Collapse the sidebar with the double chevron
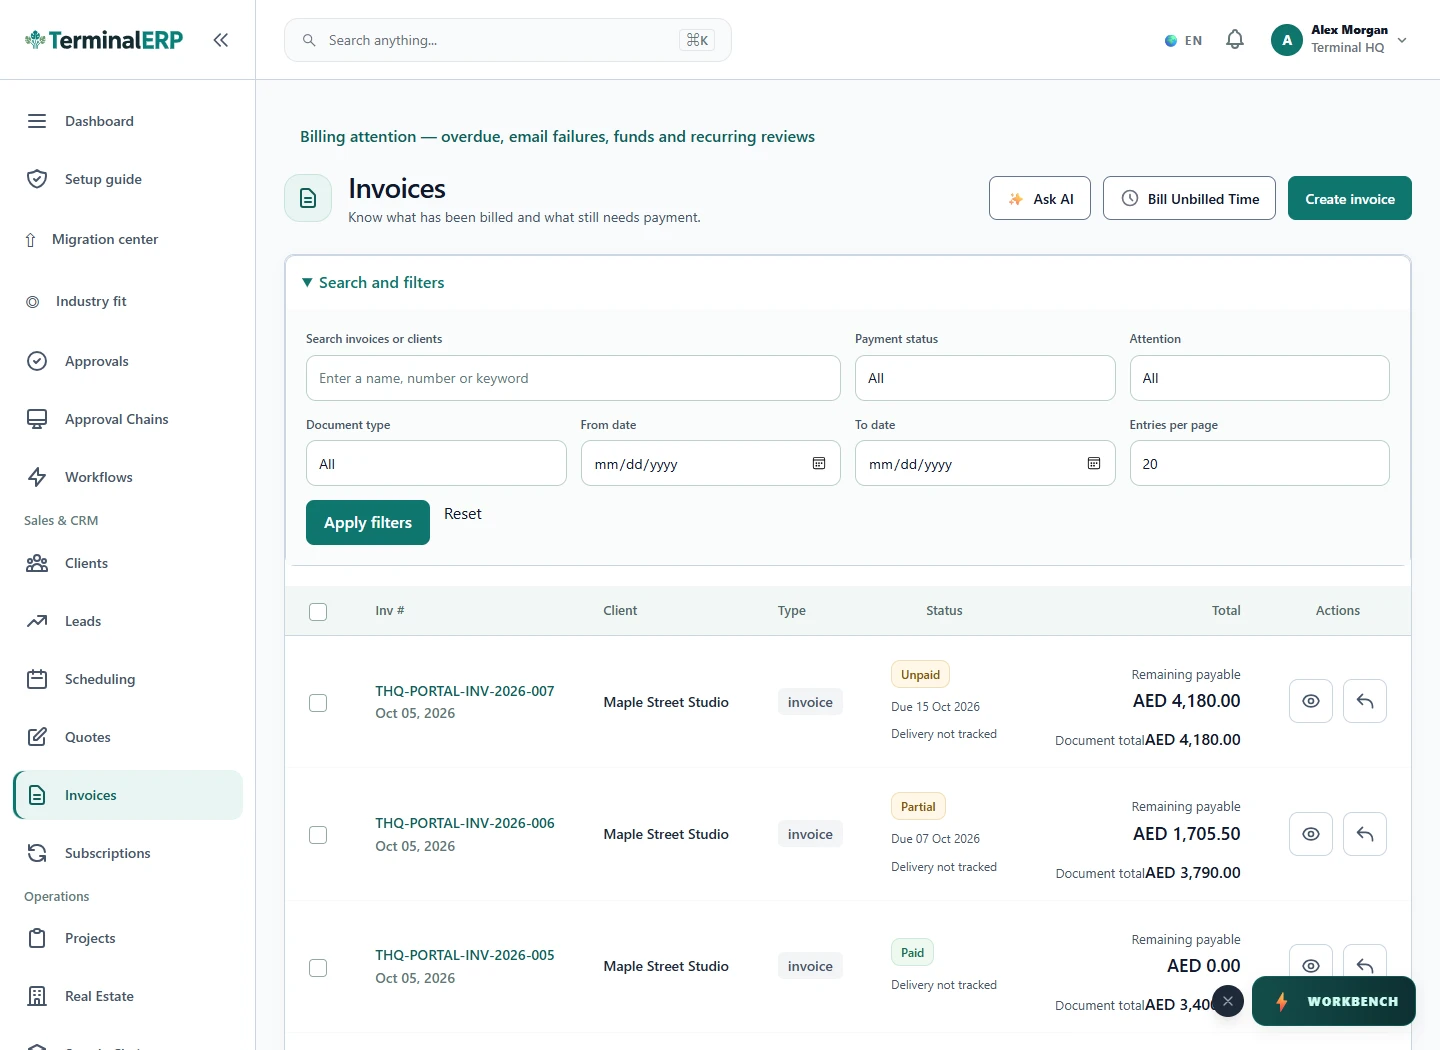This screenshot has height=1050, width=1440. [221, 40]
